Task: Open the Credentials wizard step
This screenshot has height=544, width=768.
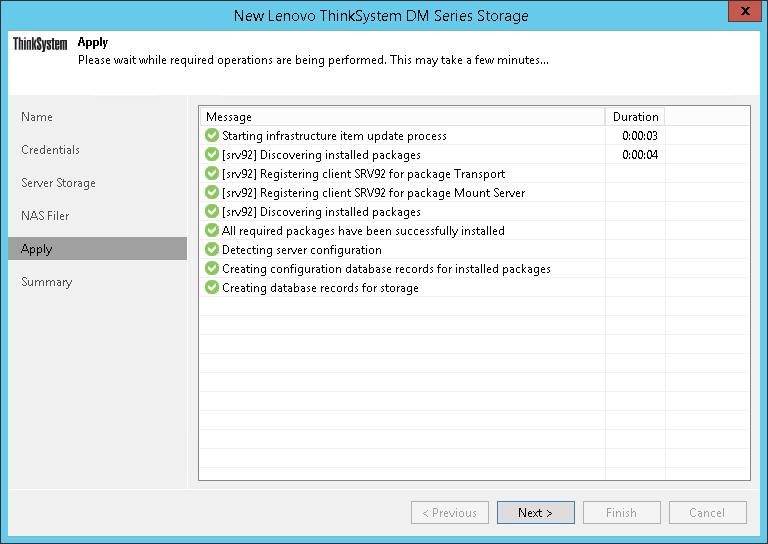Action: pos(50,150)
